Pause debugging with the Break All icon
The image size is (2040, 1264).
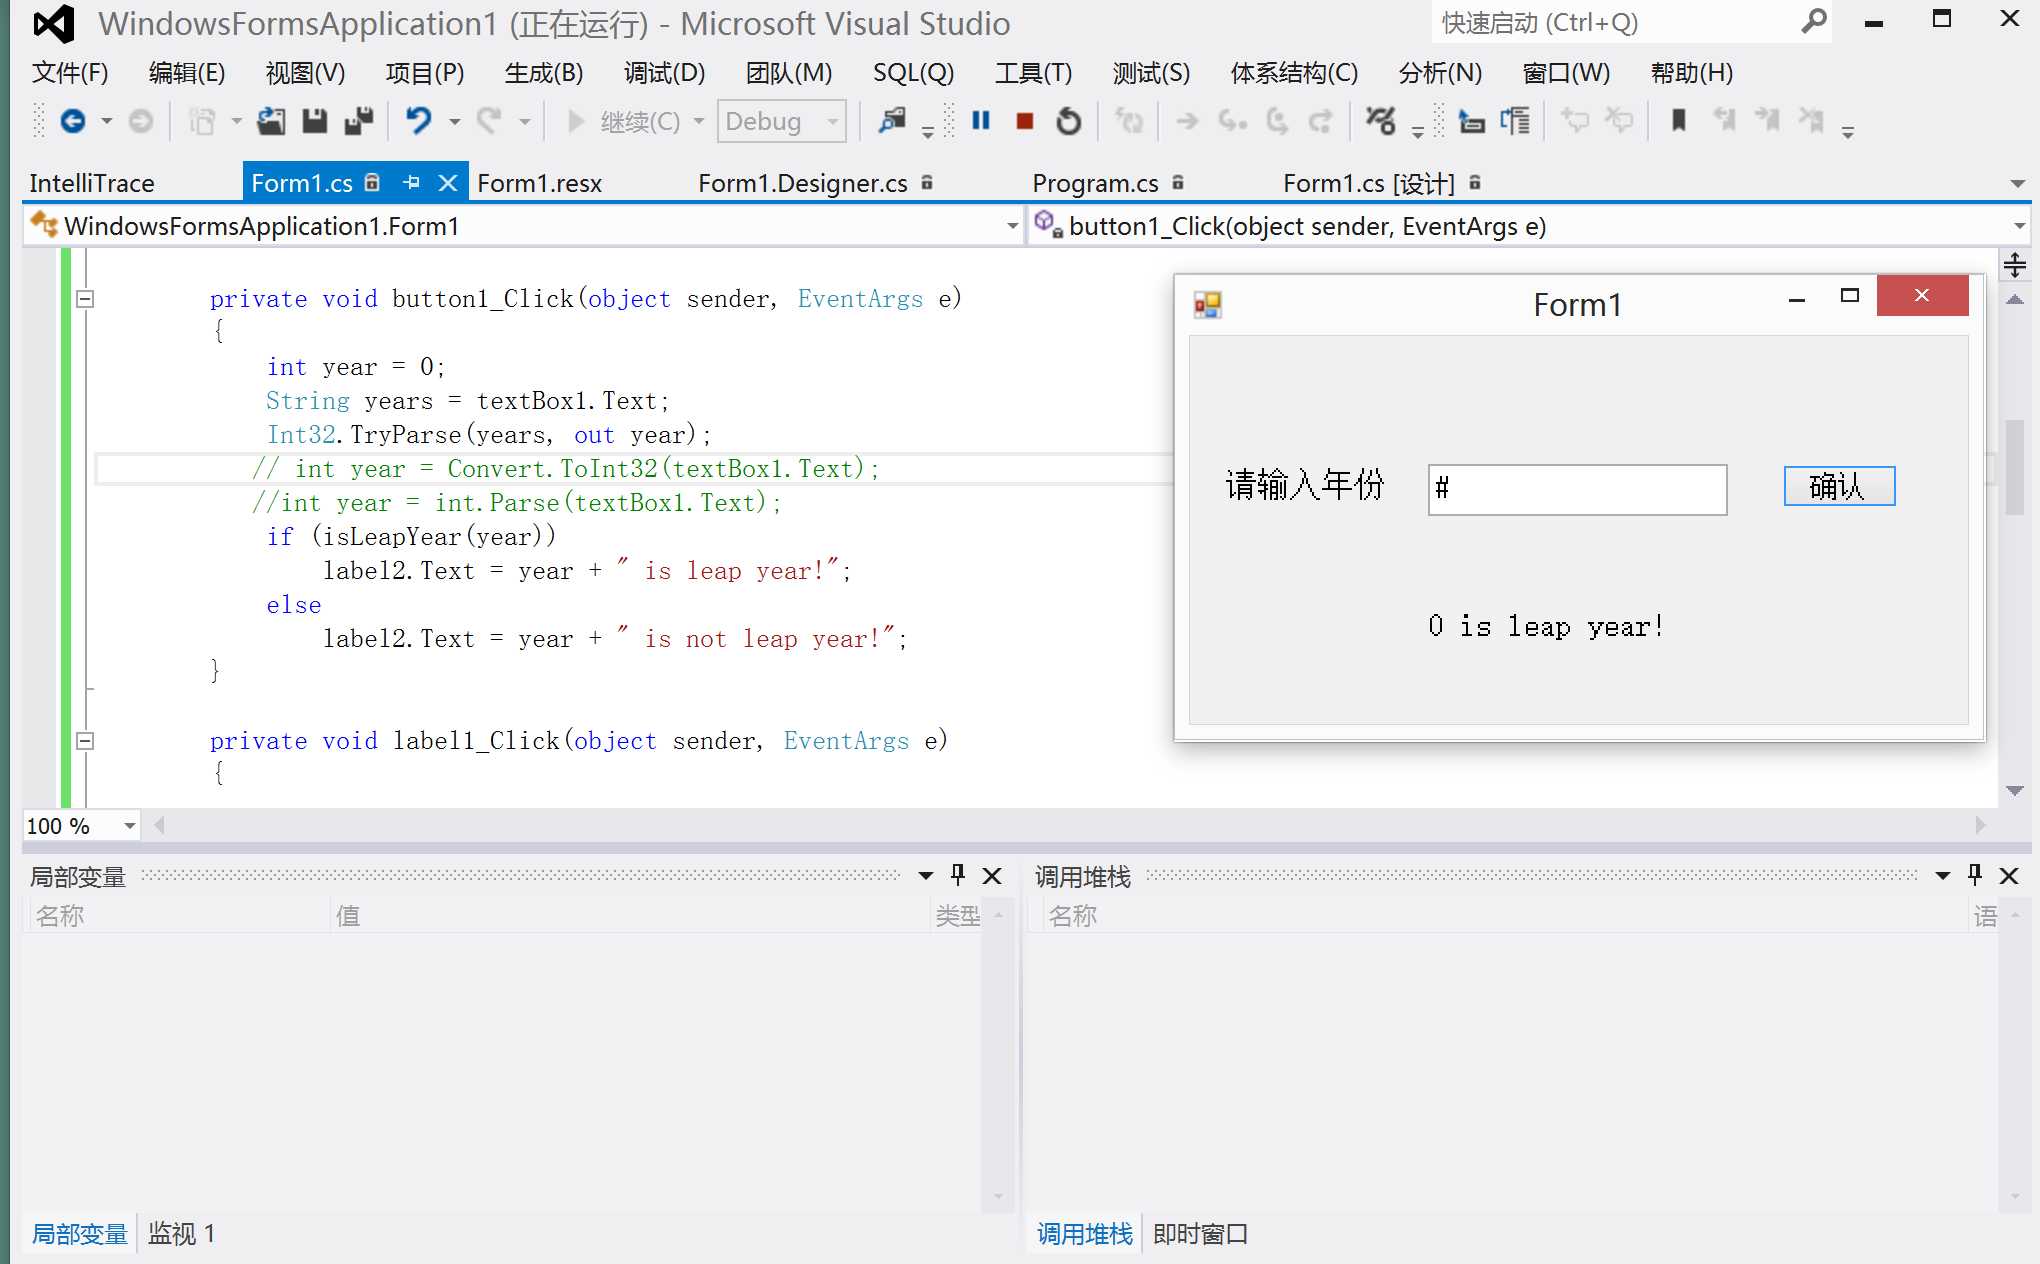click(981, 121)
